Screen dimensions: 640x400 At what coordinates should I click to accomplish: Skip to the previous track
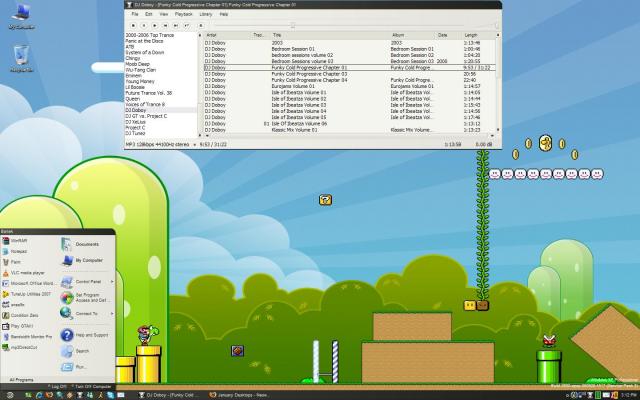[165, 25]
